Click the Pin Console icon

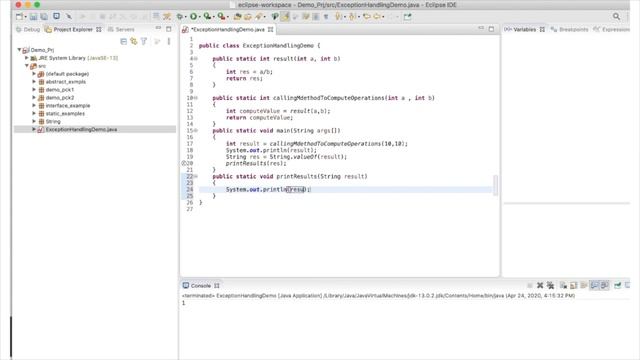pyautogui.click(x=617, y=285)
